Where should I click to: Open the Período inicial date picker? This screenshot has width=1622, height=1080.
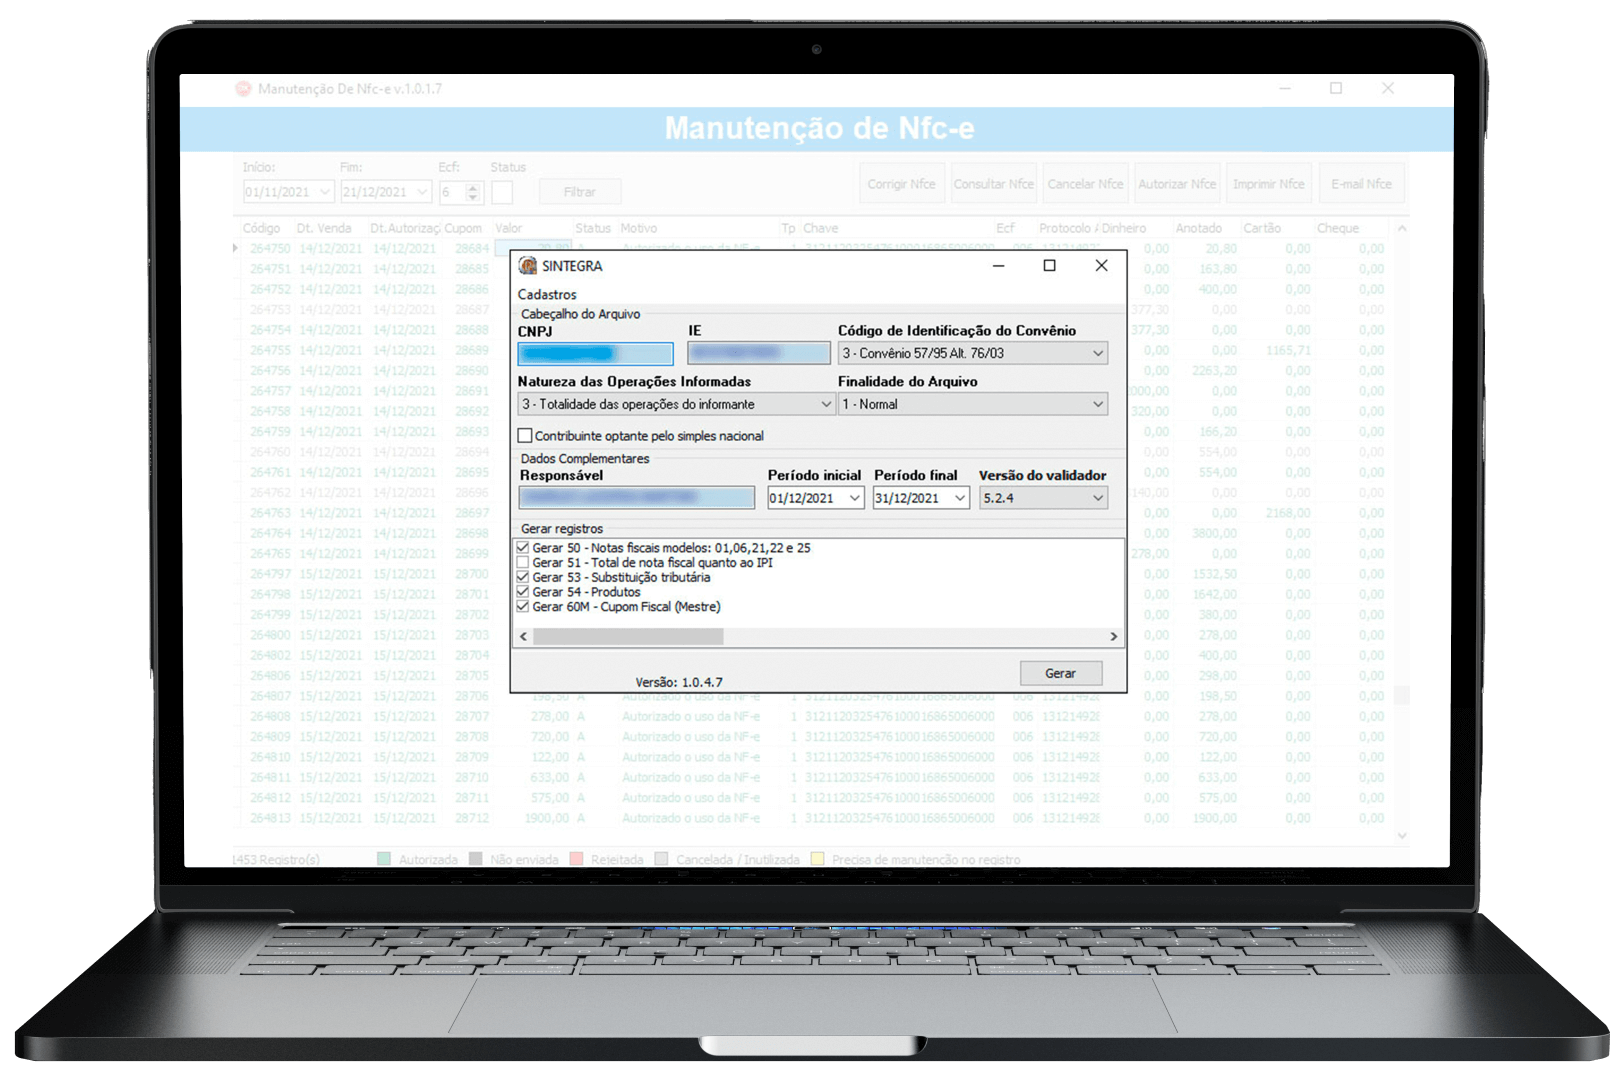pos(854,498)
